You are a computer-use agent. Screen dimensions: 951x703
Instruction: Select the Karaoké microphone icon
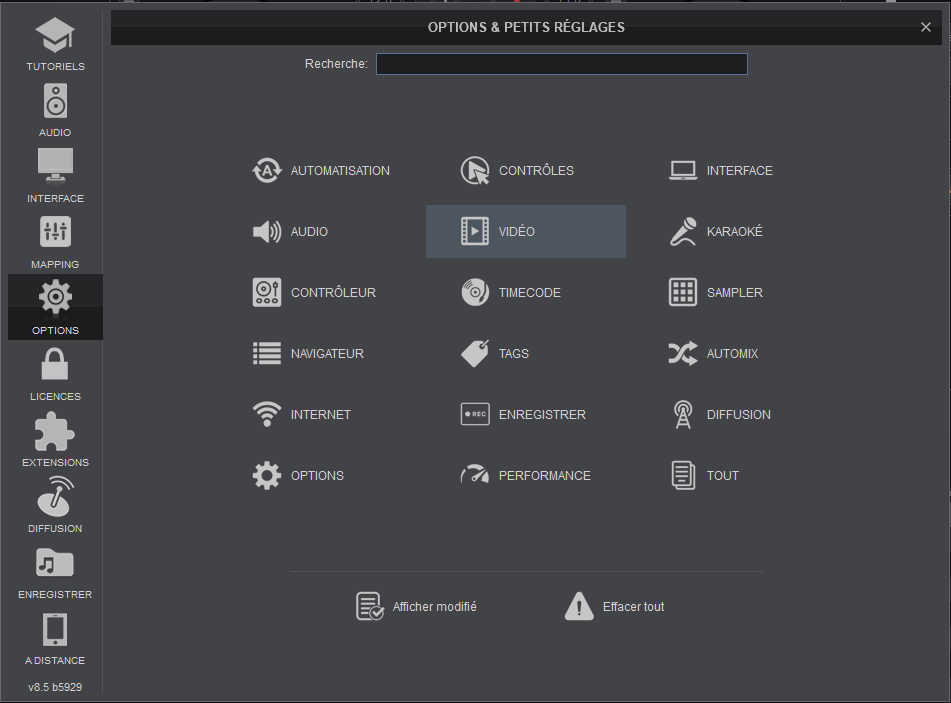[683, 232]
